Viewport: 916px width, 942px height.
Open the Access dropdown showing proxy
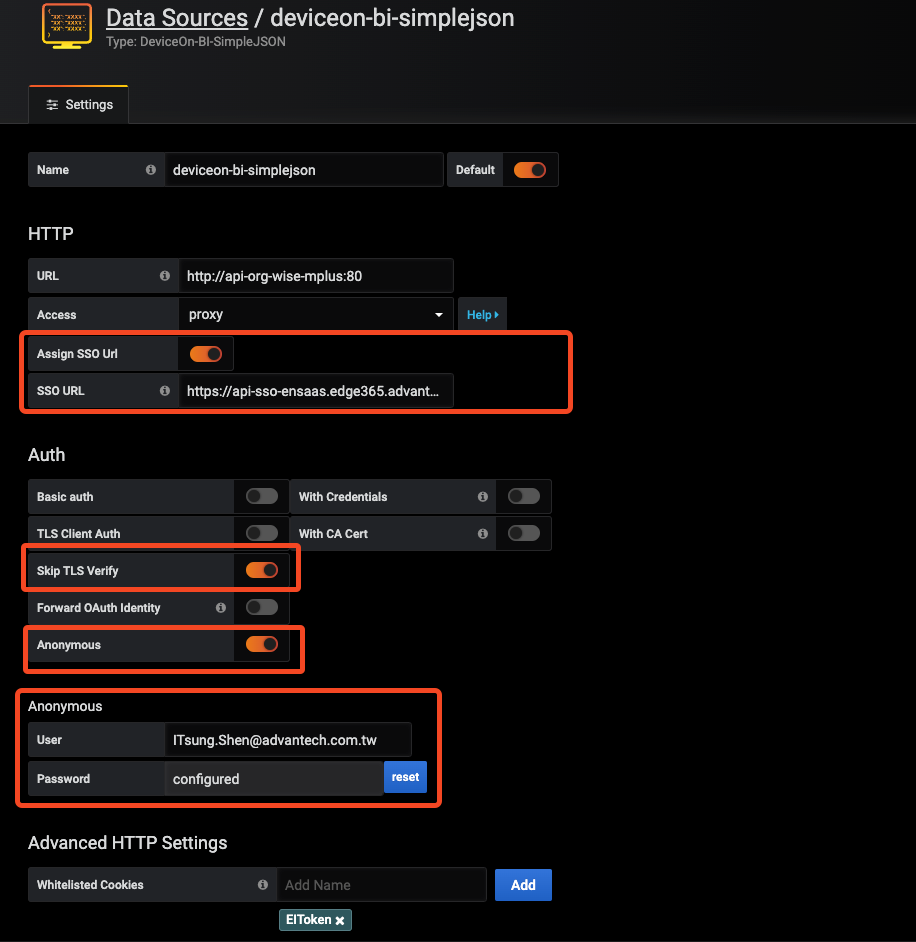(x=316, y=313)
